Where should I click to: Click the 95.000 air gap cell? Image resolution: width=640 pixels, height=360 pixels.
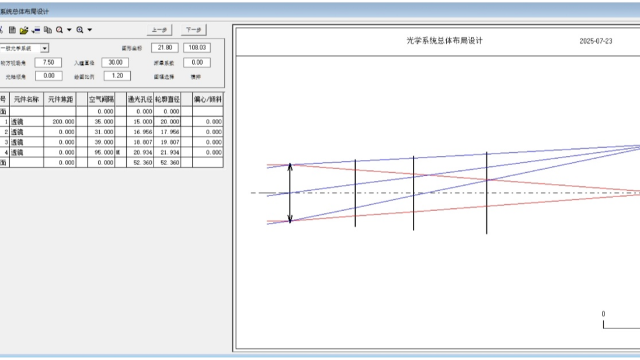101,152
